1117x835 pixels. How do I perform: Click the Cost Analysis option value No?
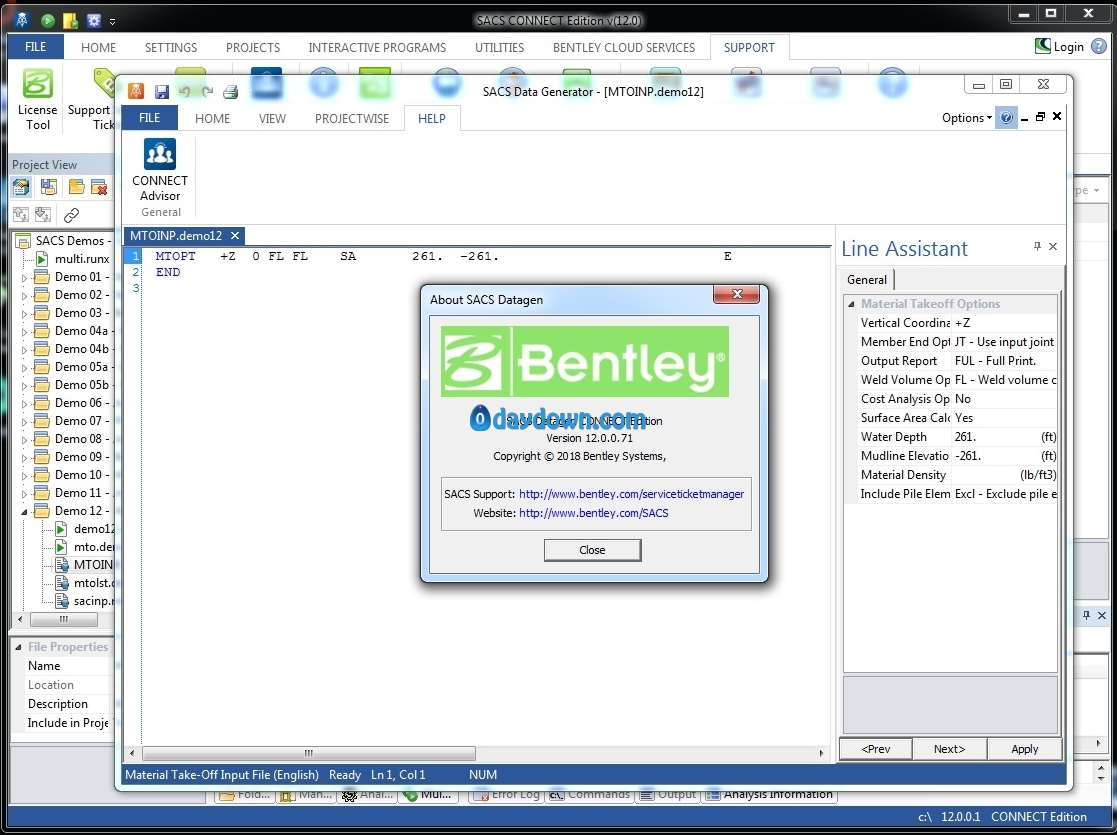pos(1004,399)
